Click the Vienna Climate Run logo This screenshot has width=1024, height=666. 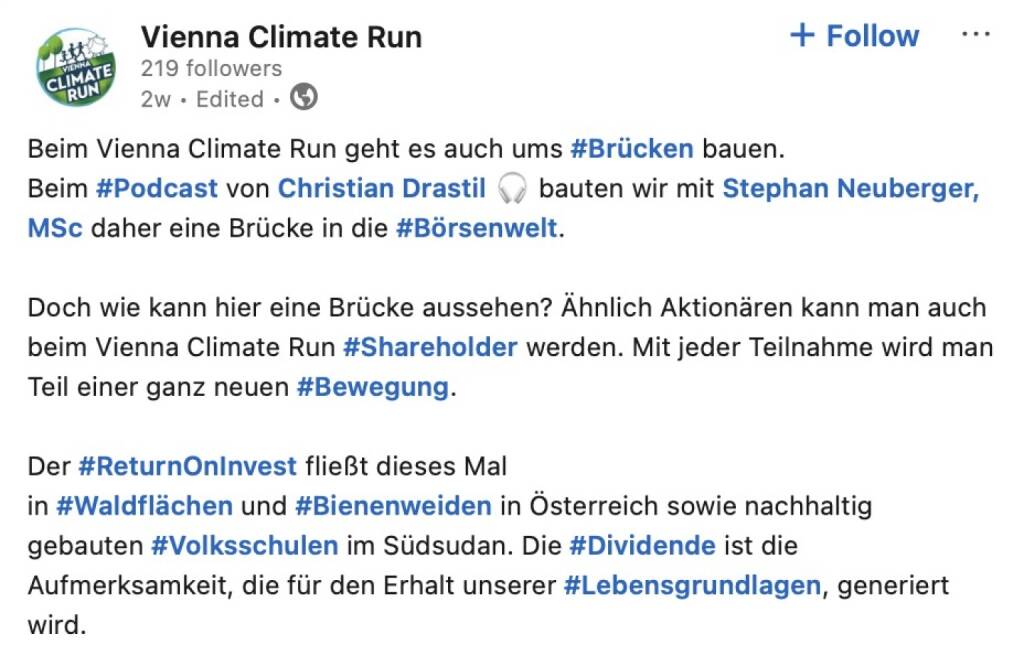click(x=76, y=66)
